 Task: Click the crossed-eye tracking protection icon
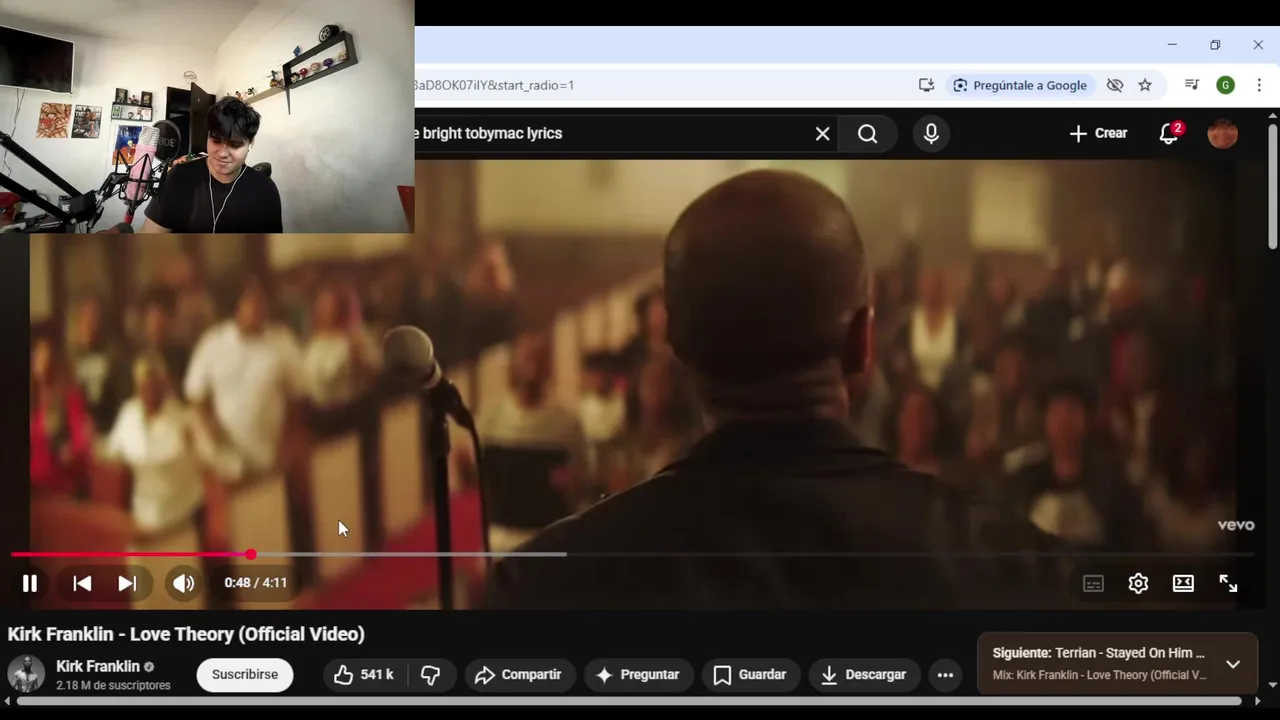point(1115,85)
